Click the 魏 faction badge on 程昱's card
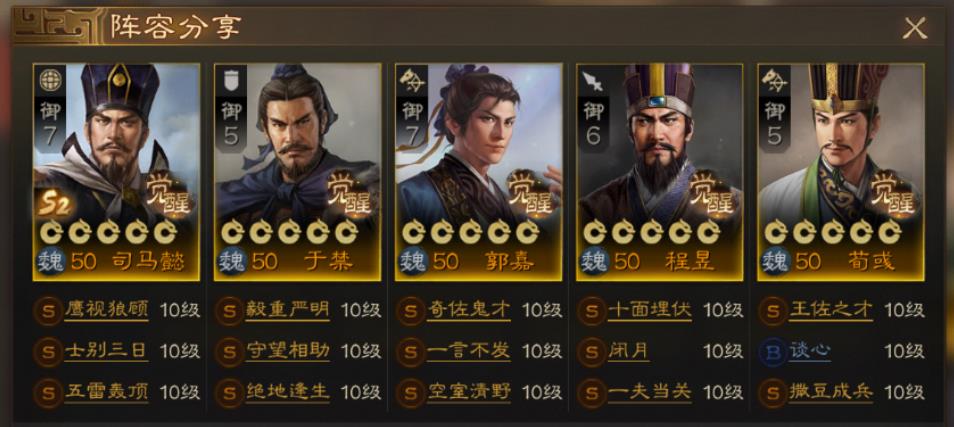Image resolution: width=954 pixels, height=427 pixels. (x=593, y=262)
